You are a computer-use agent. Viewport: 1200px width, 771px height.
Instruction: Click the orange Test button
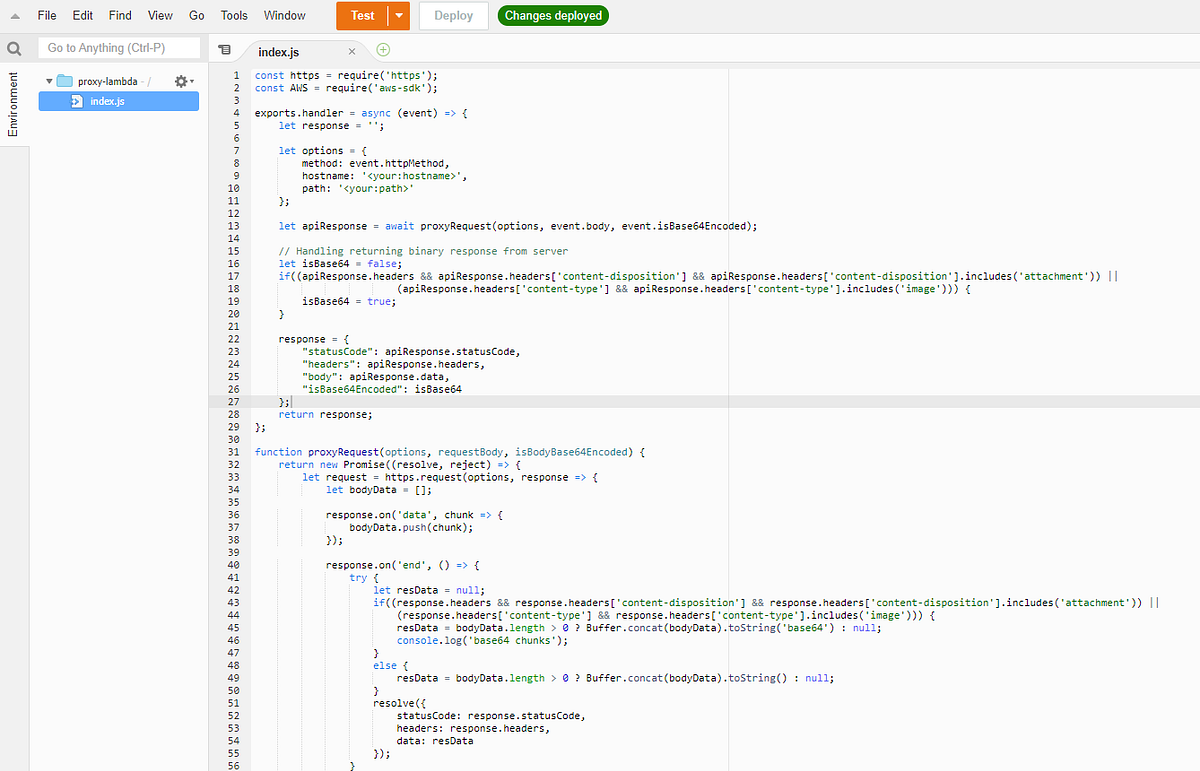pos(363,16)
